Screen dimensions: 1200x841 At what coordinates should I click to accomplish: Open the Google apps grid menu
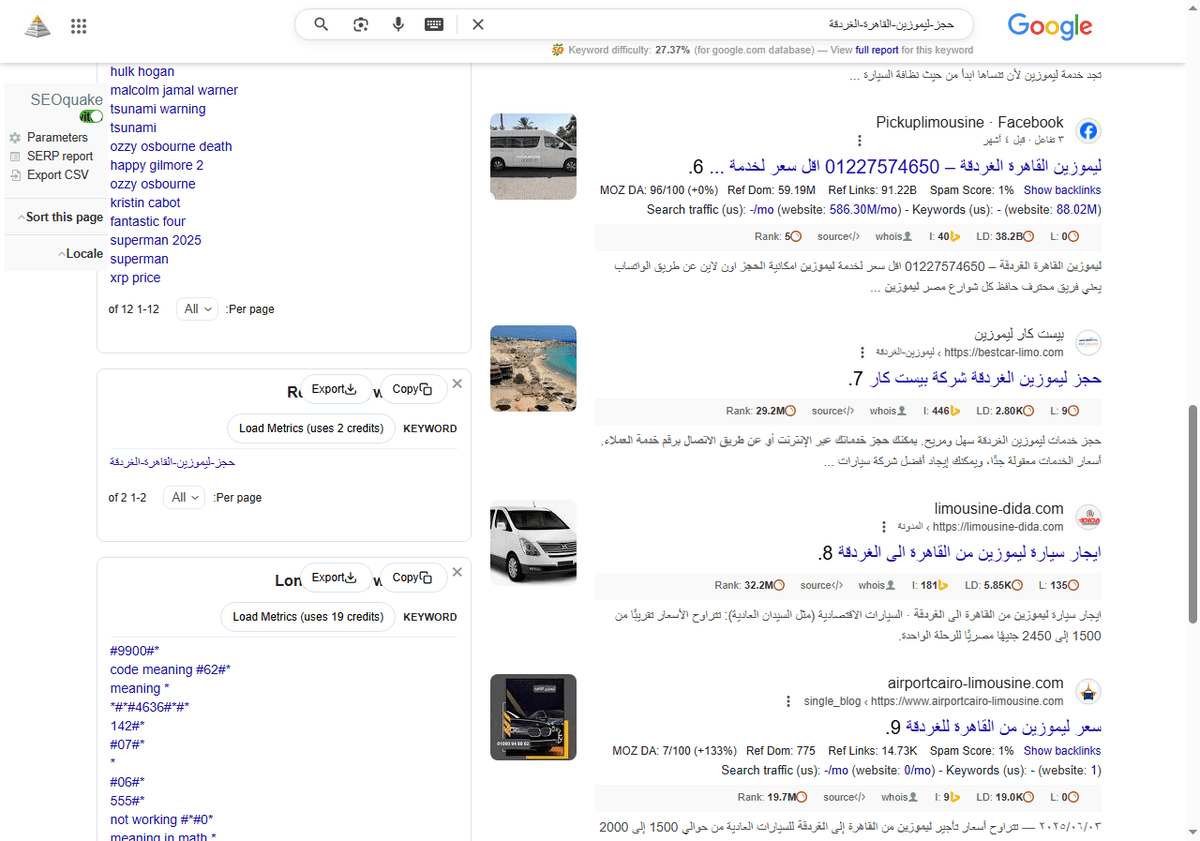pos(78,26)
